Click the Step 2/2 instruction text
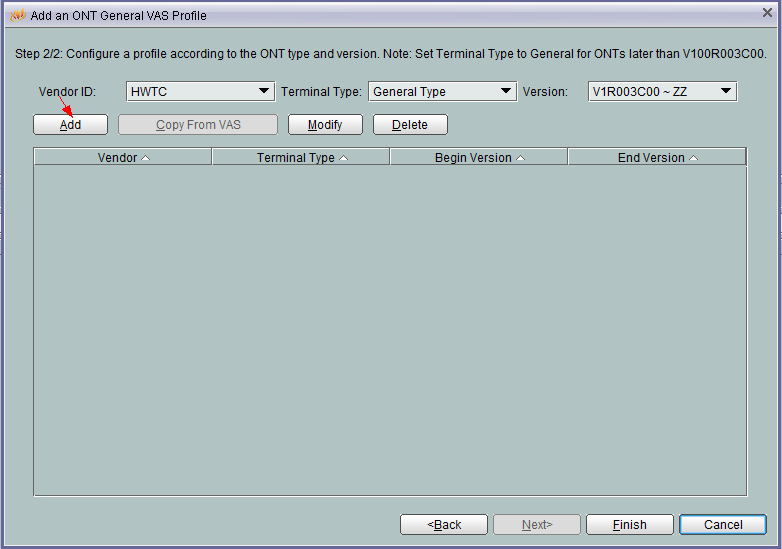The width and height of the screenshot is (782, 549). (390, 53)
